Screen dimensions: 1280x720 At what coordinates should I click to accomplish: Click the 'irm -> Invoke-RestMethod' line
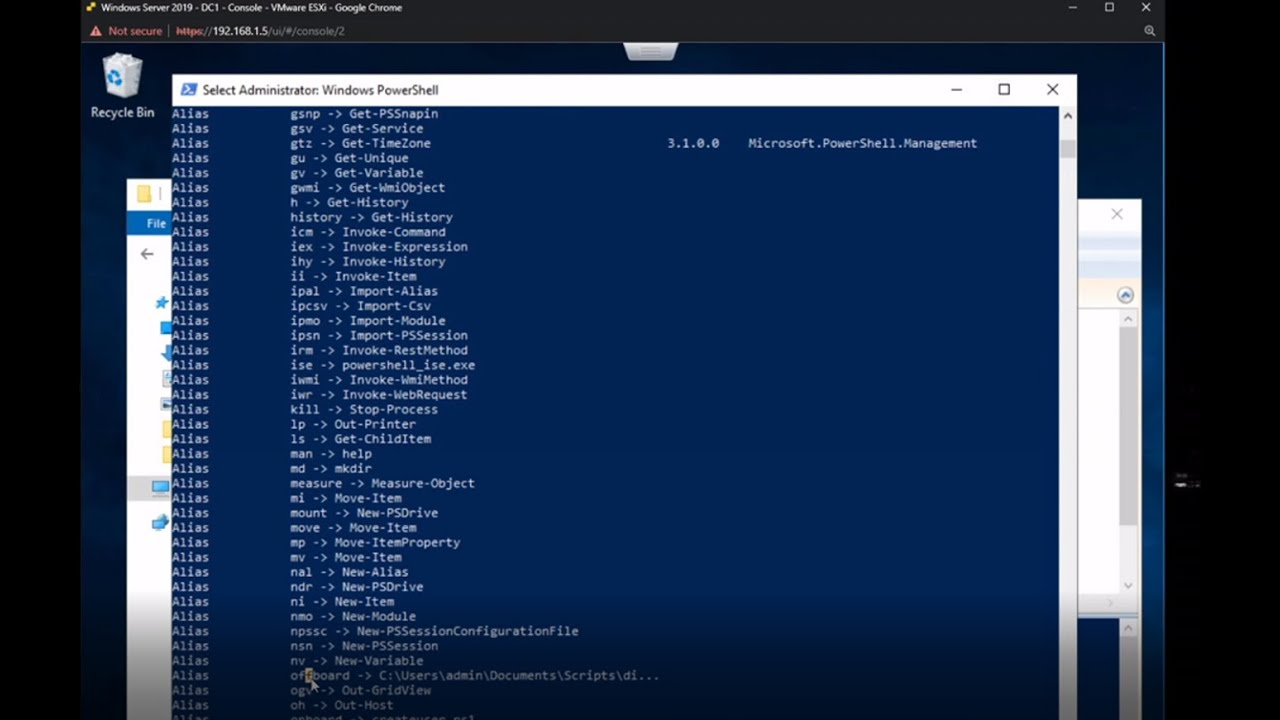tap(378, 350)
